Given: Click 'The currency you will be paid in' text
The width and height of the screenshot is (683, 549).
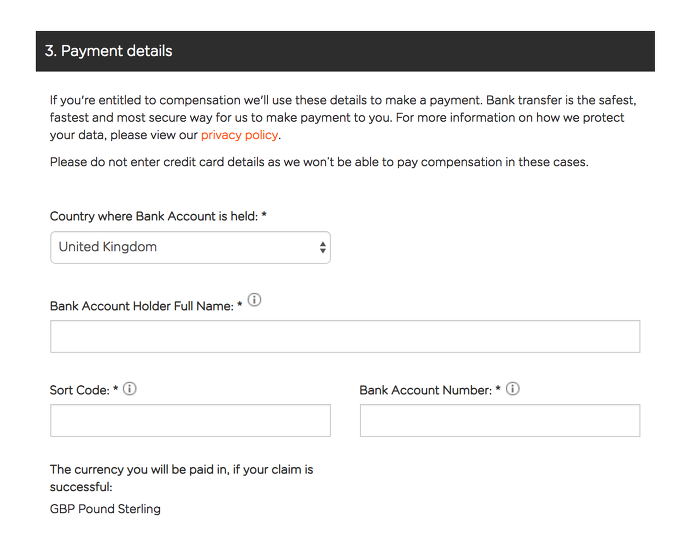Looking at the screenshot, I should [x=181, y=478].
